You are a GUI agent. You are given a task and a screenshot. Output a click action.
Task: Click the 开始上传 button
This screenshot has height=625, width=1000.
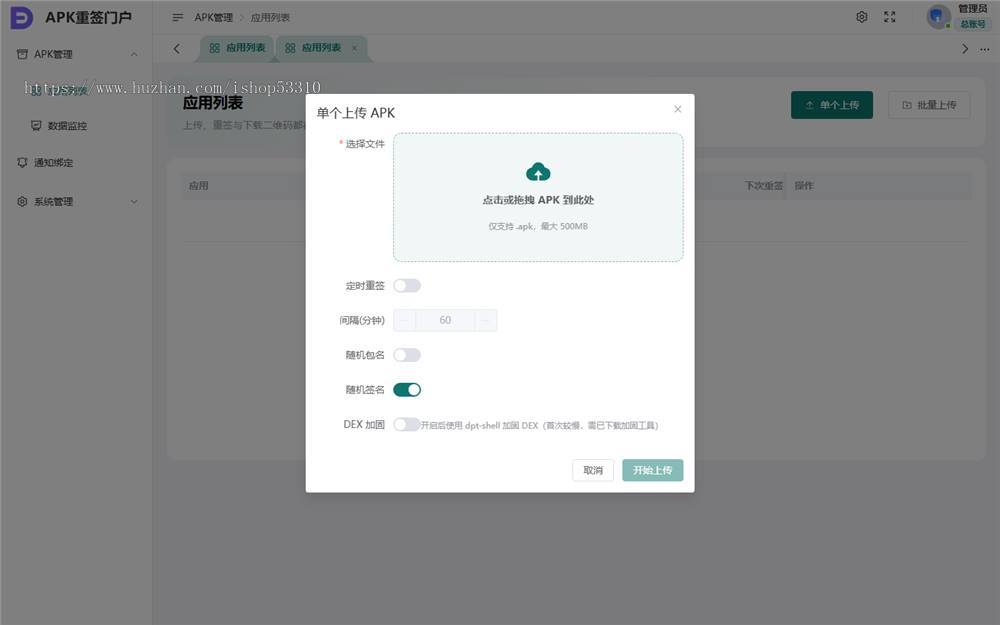[652, 470]
